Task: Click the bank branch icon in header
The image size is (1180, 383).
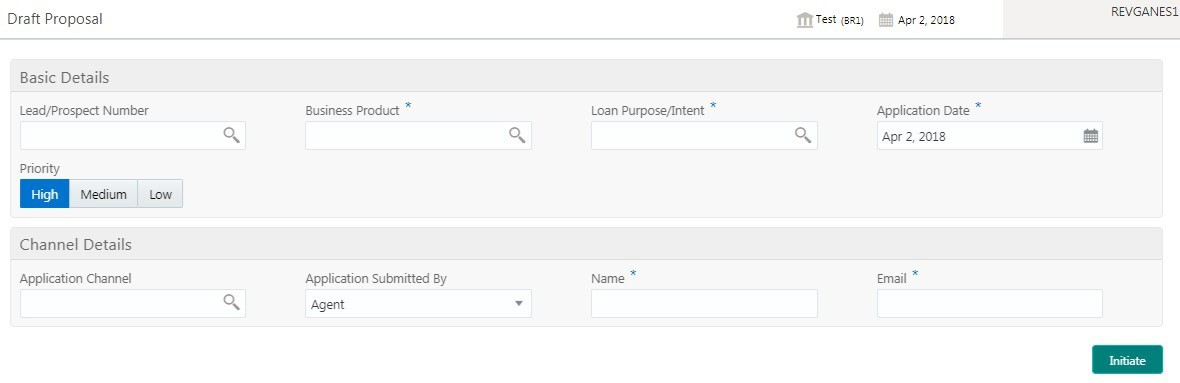Action: click(805, 20)
